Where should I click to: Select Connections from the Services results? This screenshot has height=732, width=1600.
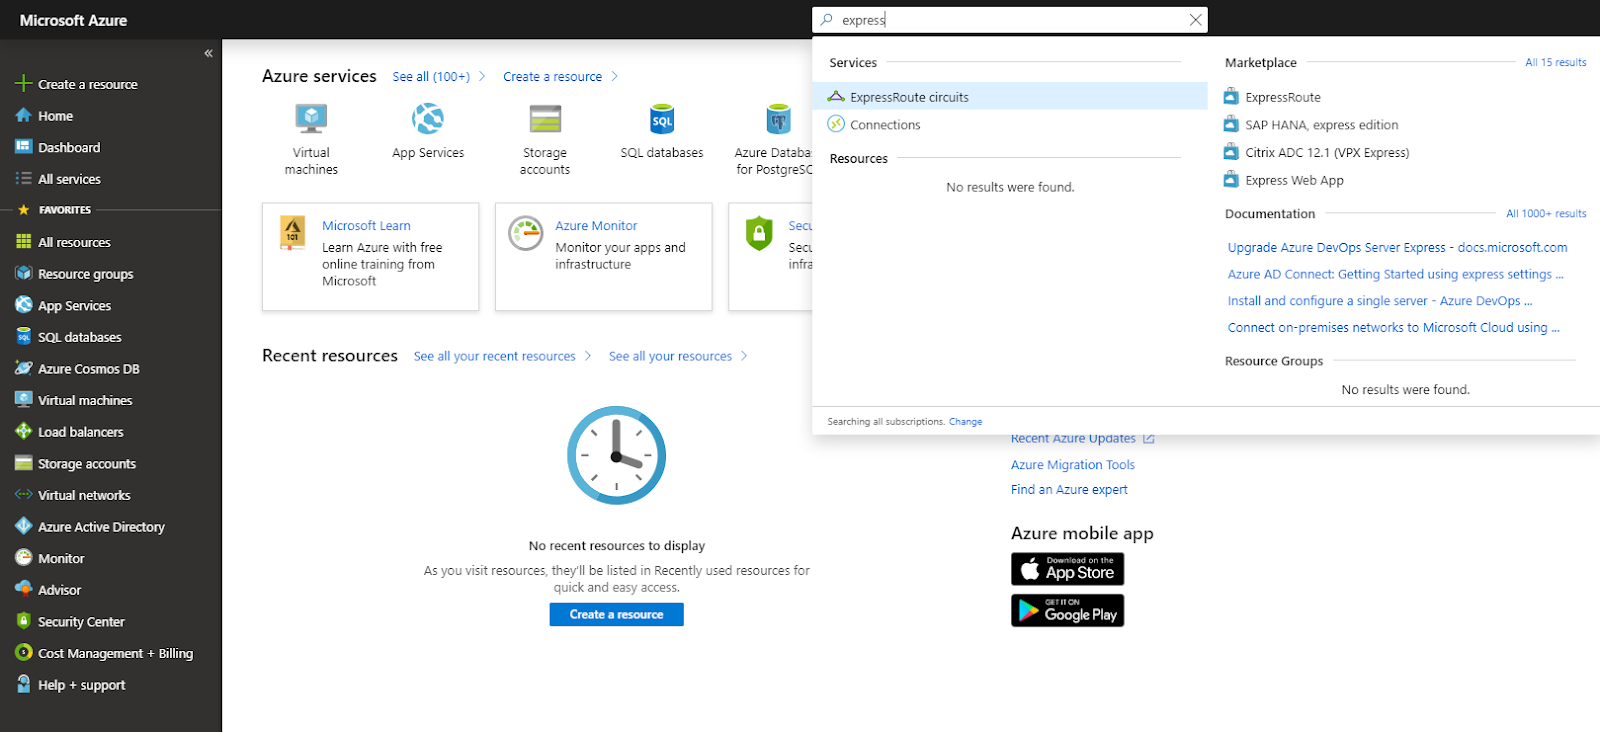885,125
